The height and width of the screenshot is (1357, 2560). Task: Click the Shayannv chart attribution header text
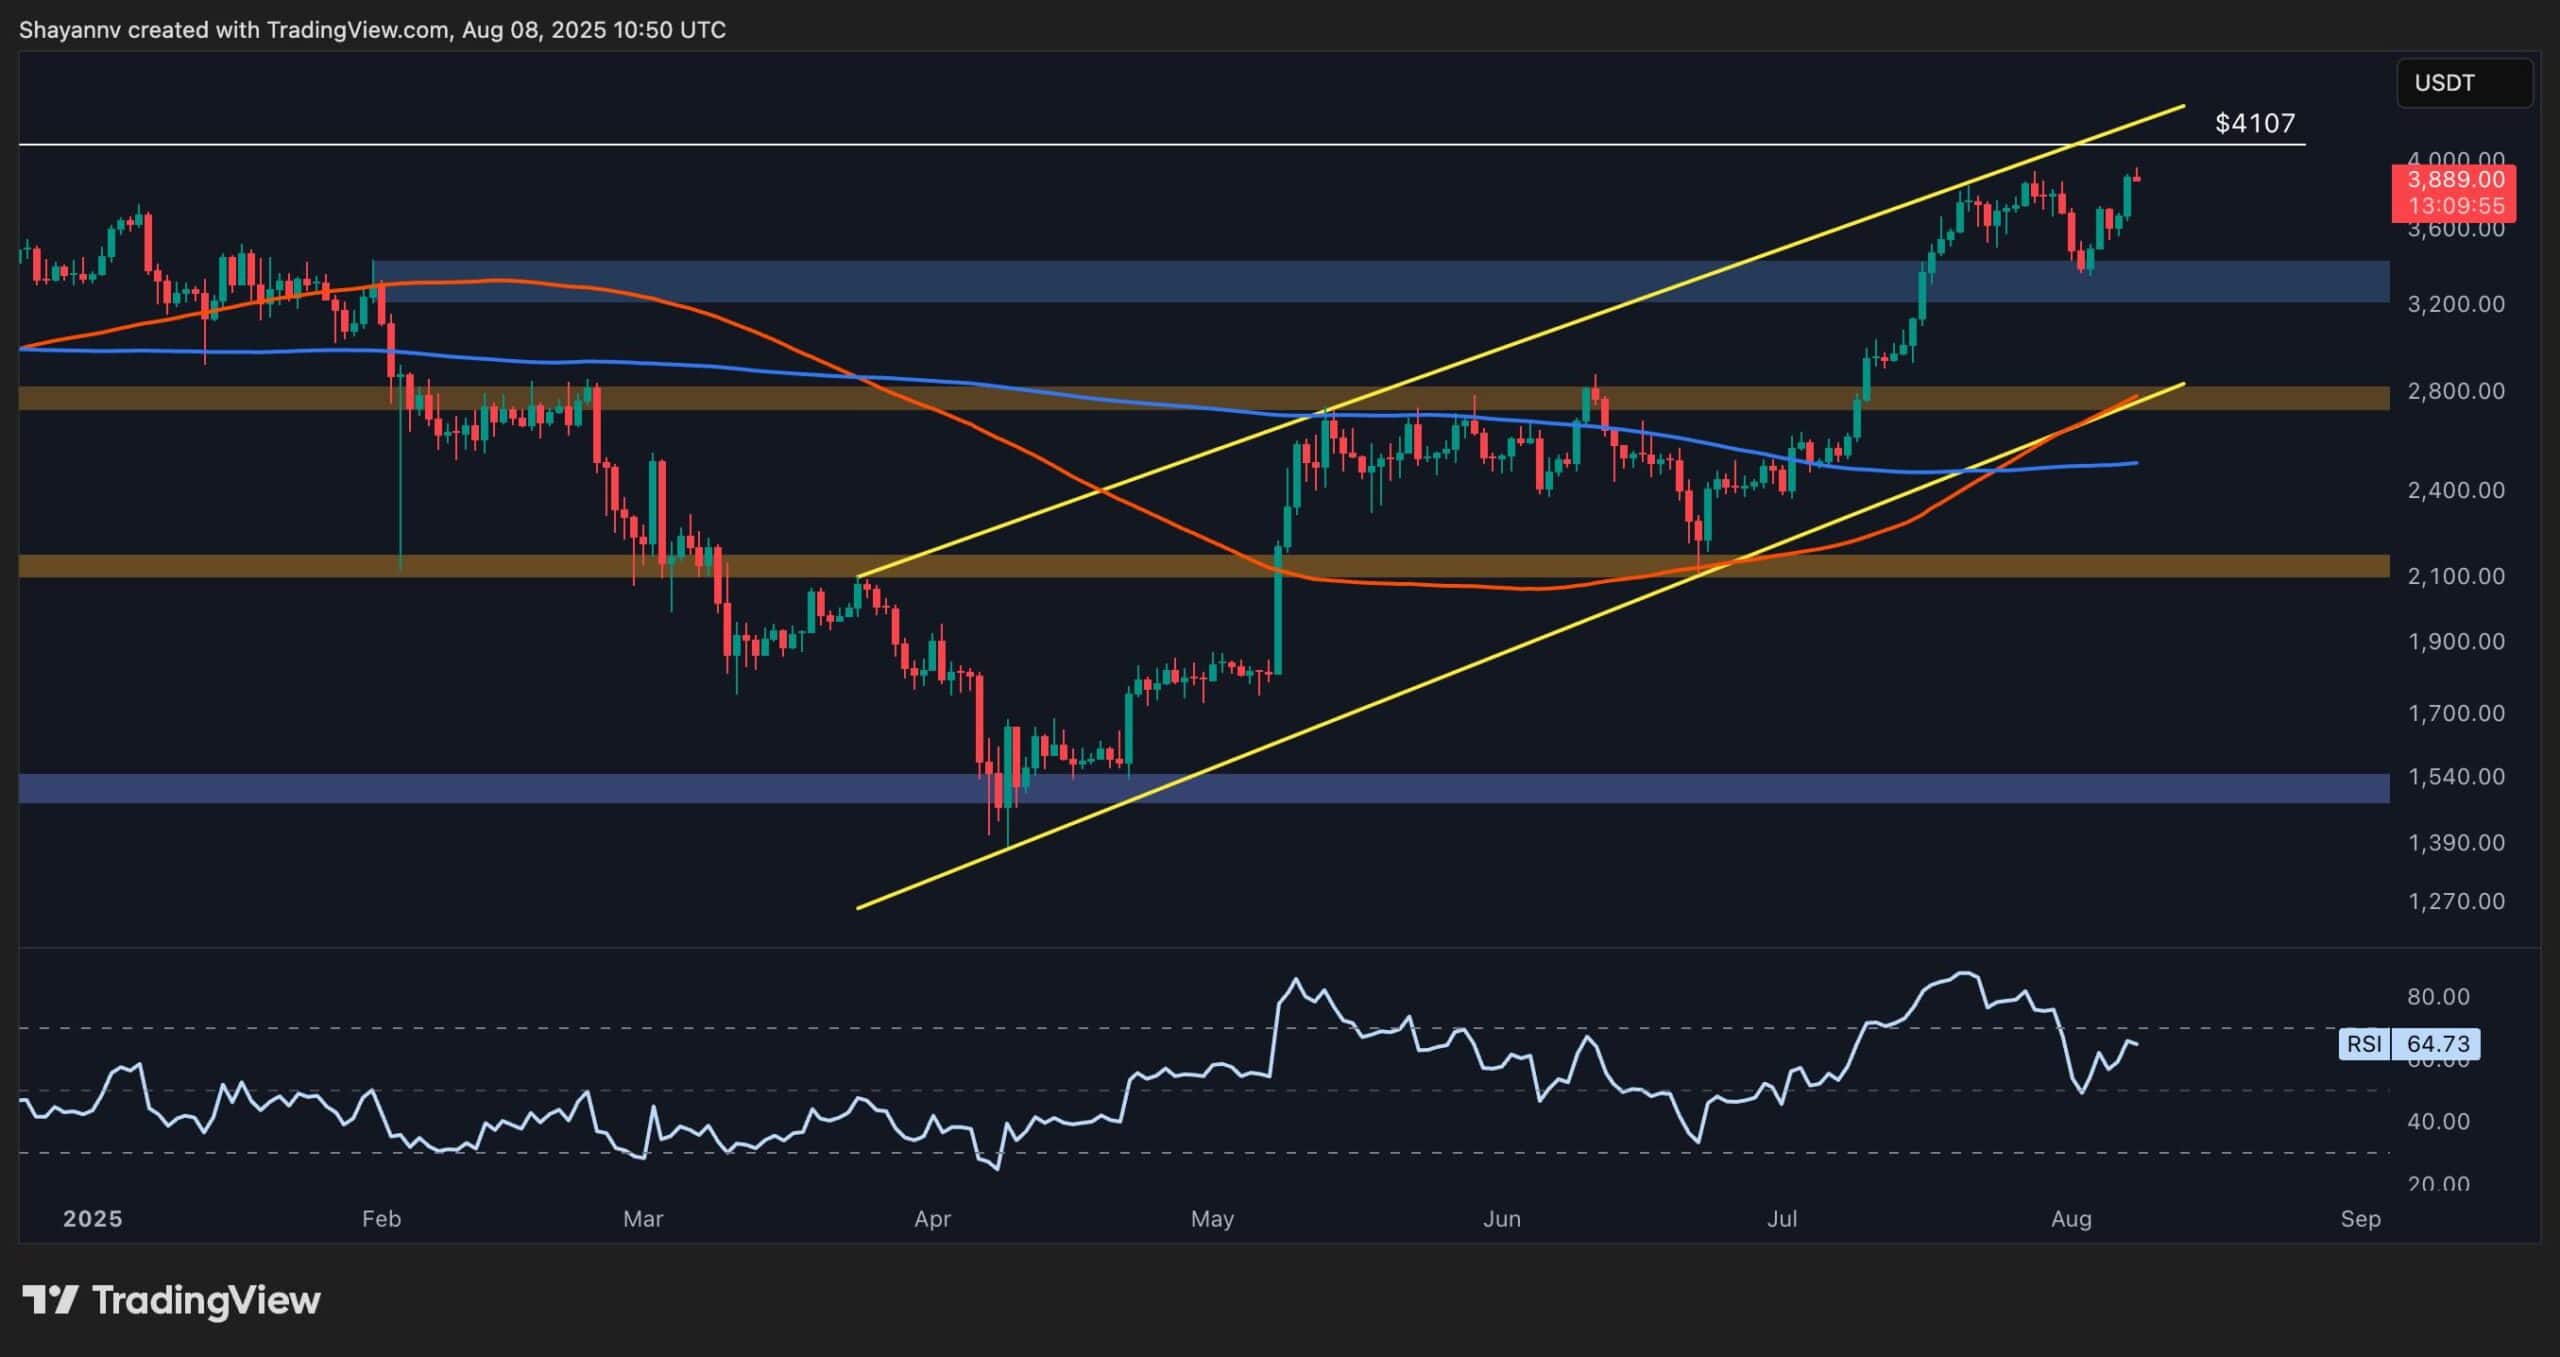click(372, 30)
